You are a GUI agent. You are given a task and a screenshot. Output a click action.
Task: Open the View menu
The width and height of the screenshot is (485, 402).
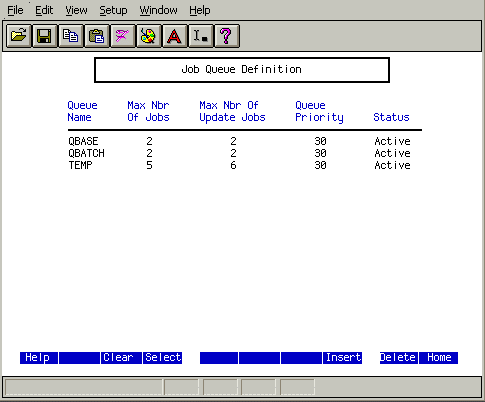[x=76, y=10]
